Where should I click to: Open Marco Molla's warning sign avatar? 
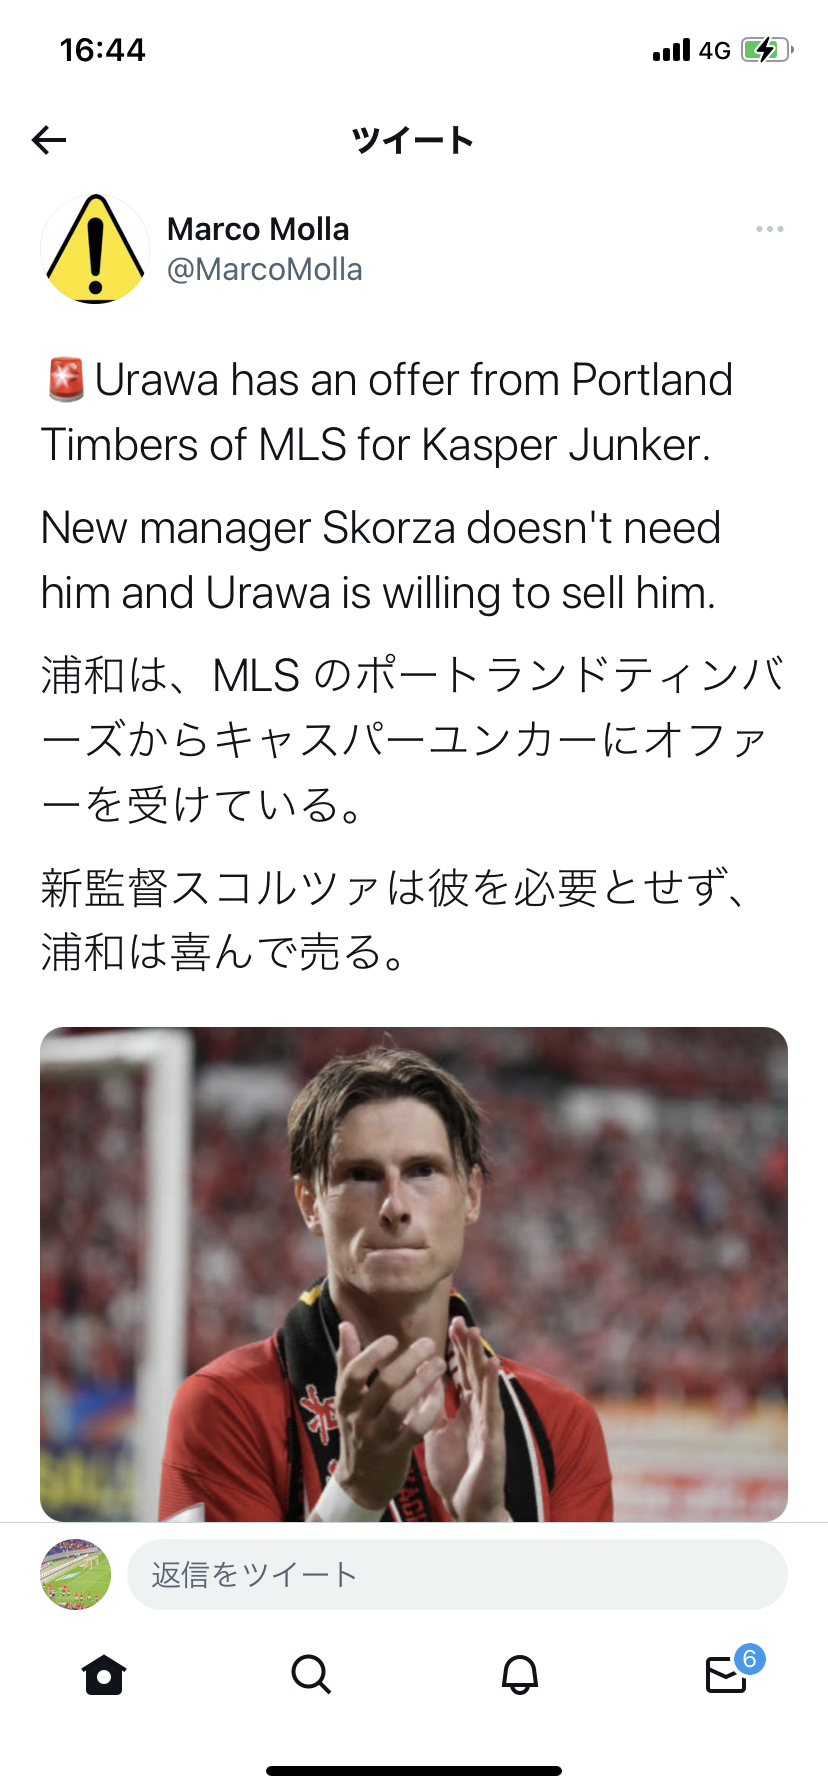click(95, 249)
